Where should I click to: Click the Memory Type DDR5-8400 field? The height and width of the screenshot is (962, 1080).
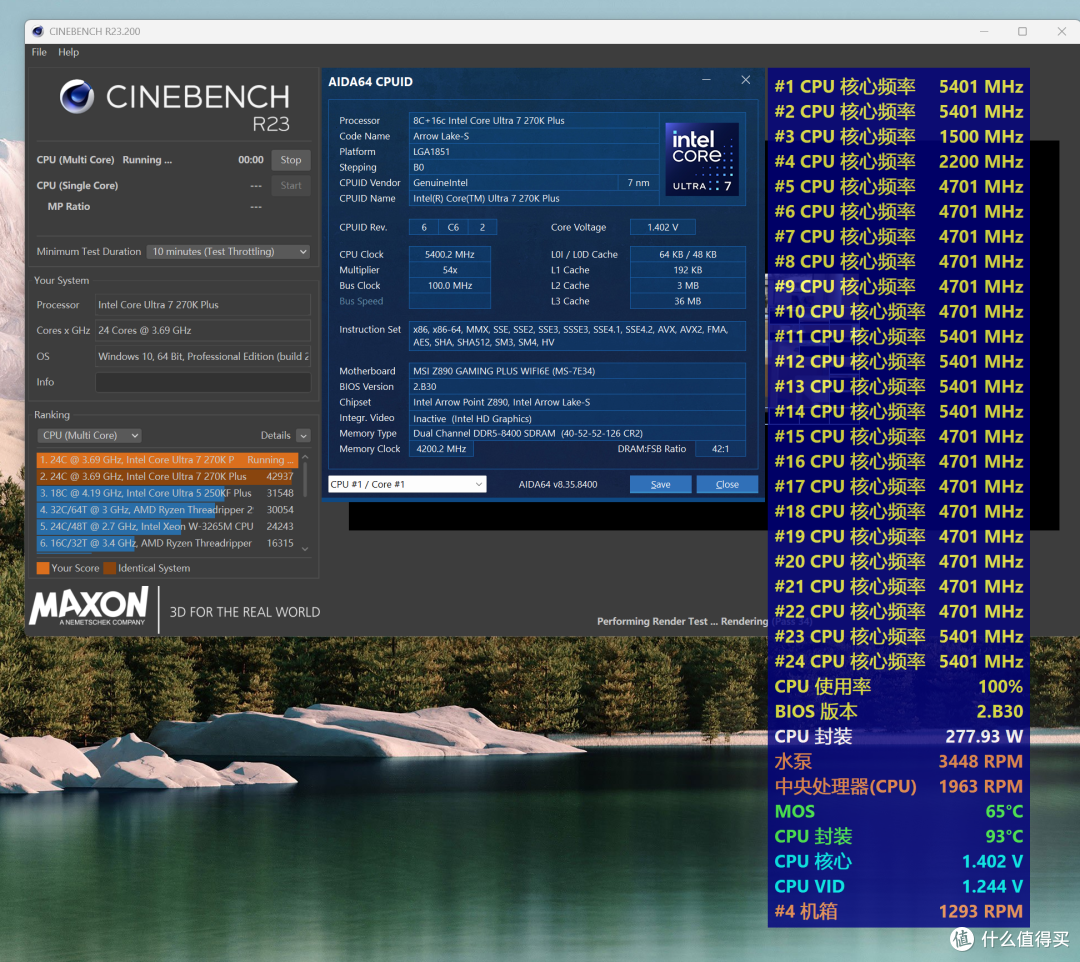click(x=577, y=433)
